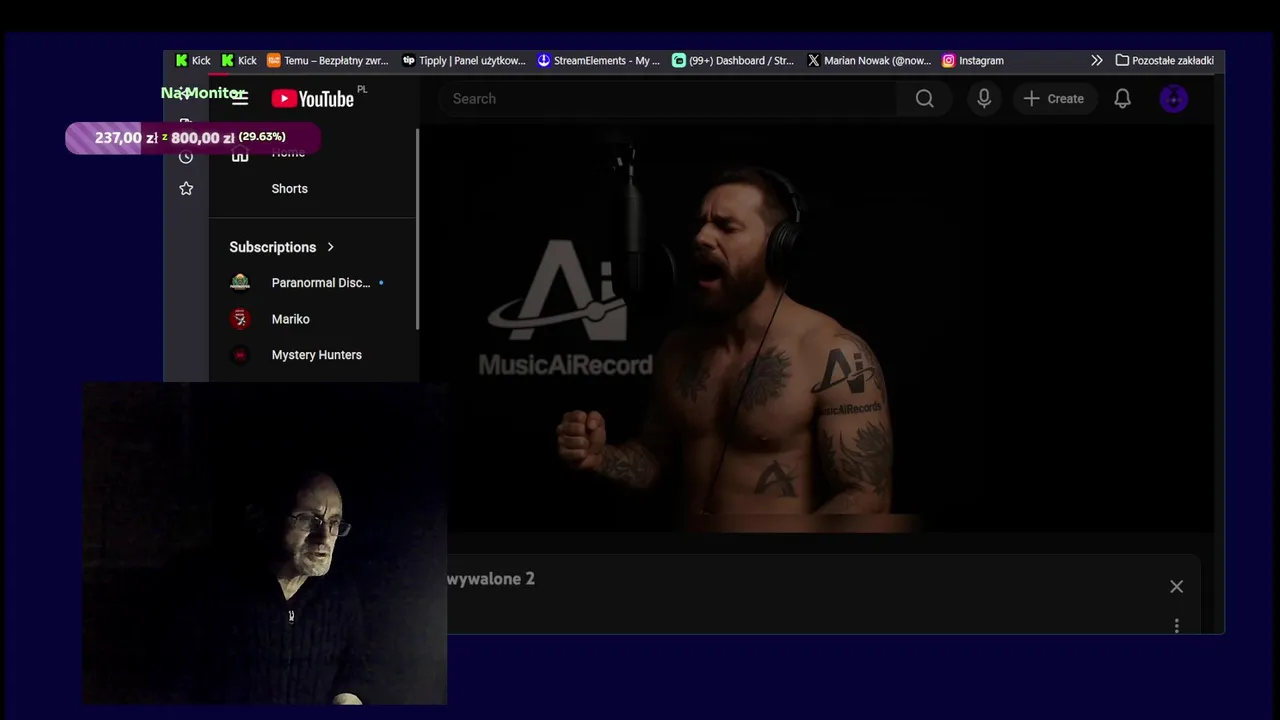Click the Create button
Image resolution: width=1280 pixels, height=720 pixels.
tap(1054, 98)
